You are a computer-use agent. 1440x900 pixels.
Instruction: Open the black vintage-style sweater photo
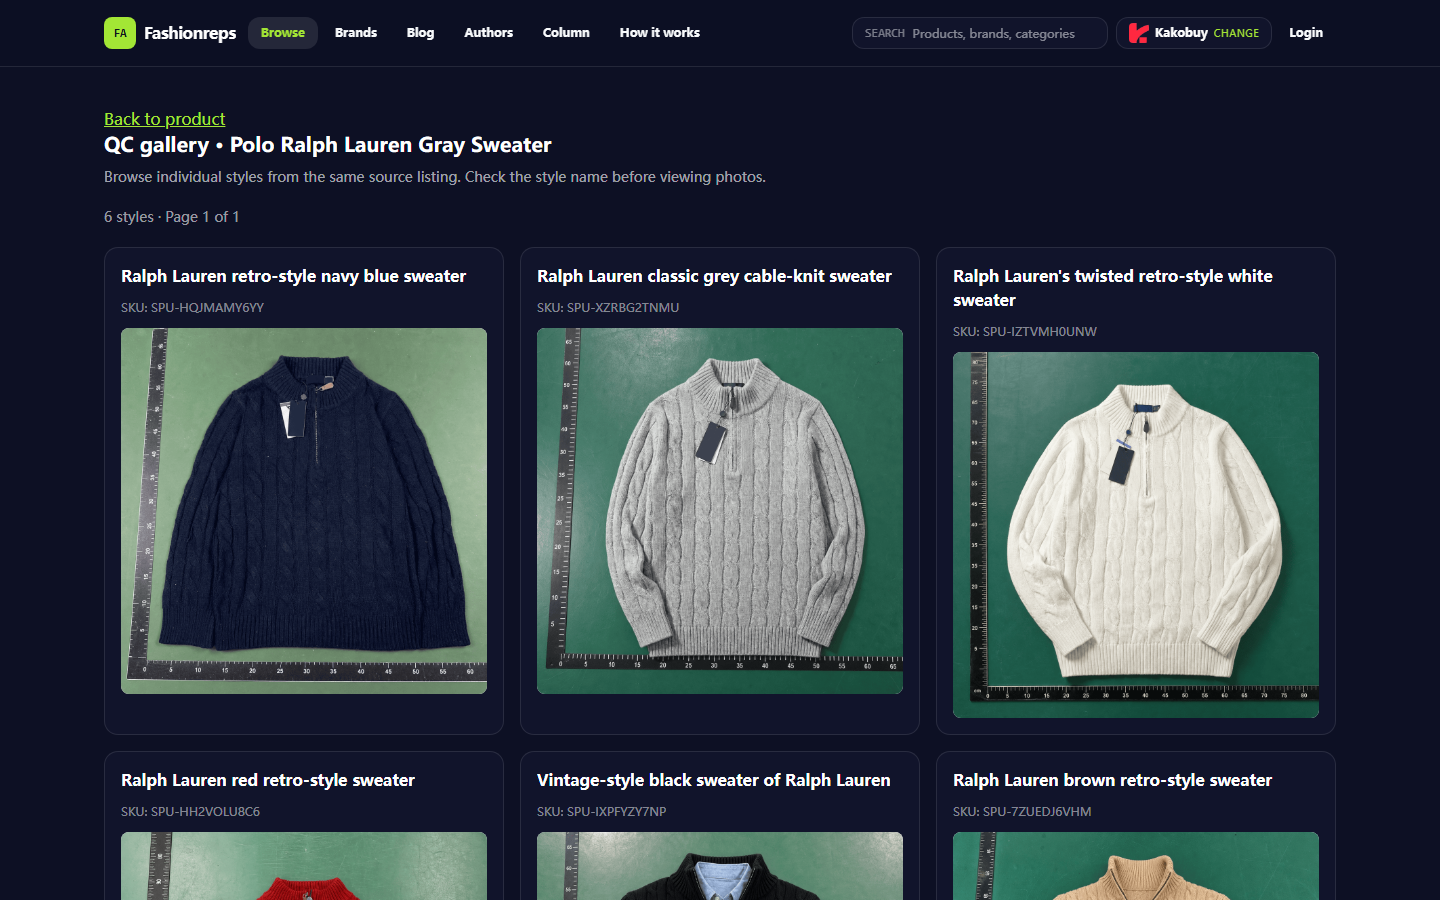click(x=720, y=866)
